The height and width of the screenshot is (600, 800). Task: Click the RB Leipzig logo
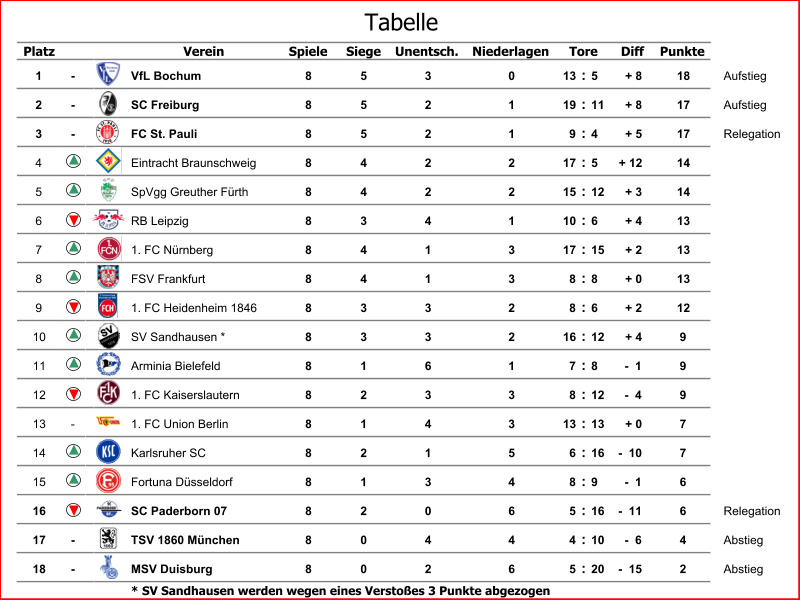coord(108,220)
